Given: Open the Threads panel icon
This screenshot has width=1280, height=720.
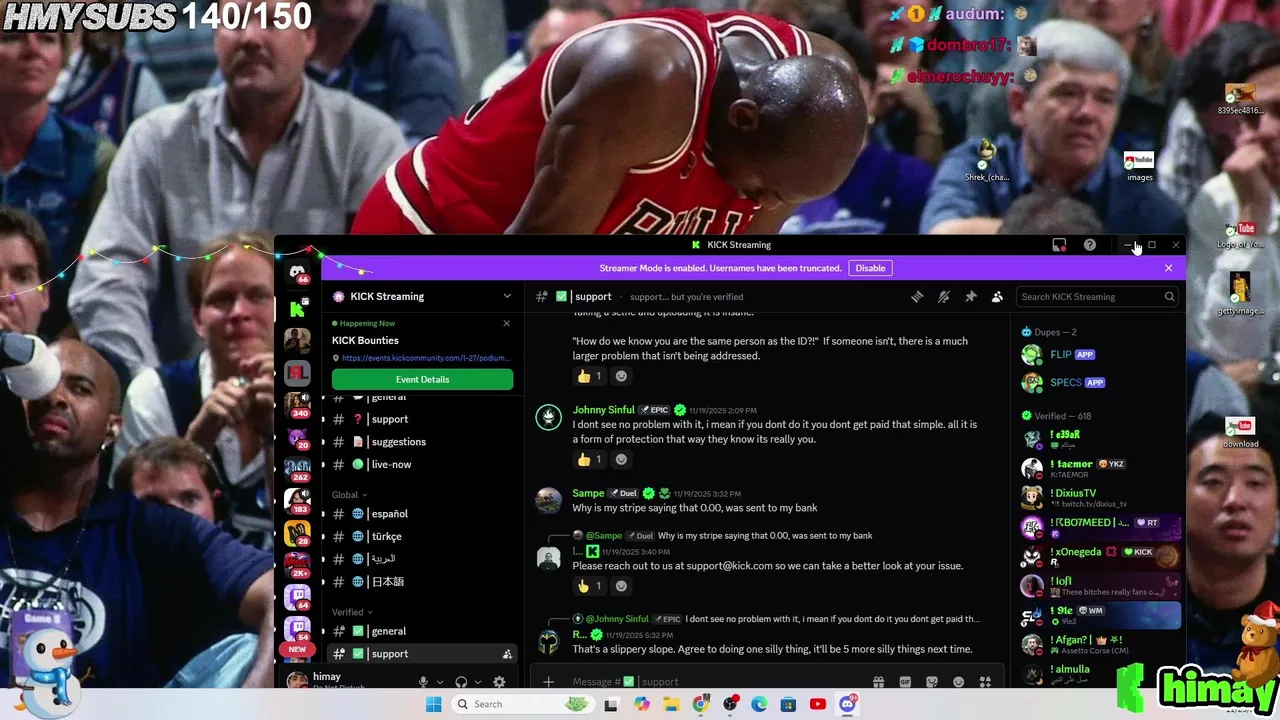Looking at the screenshot, I should (917, 297).
